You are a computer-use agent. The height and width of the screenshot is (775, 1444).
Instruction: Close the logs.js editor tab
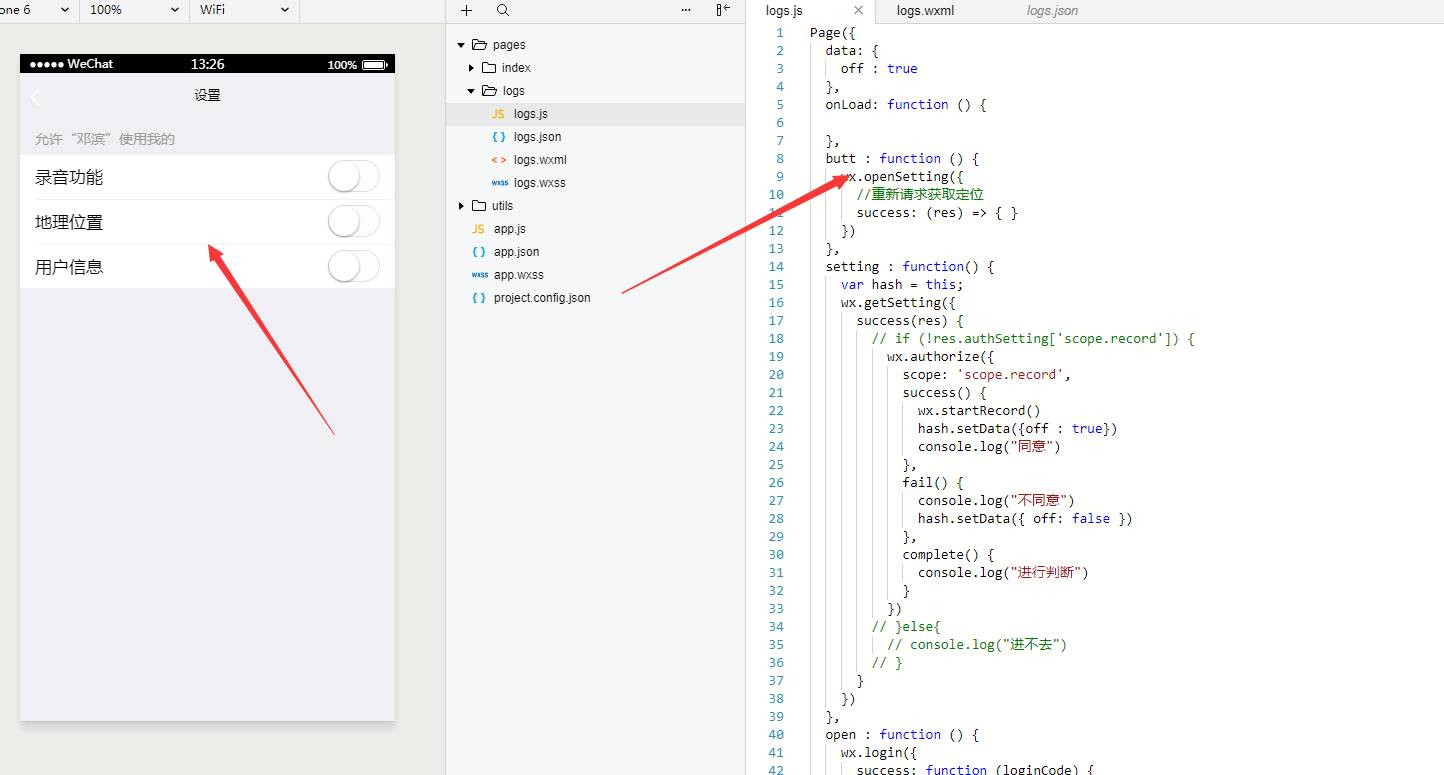[858, 11]
